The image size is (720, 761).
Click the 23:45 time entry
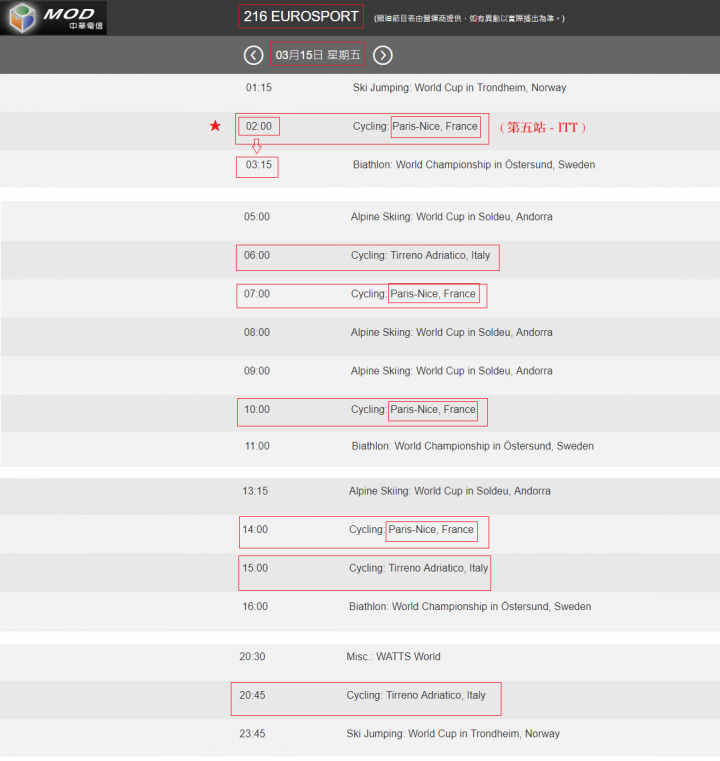pyautogui.click(x=252, y=733)
